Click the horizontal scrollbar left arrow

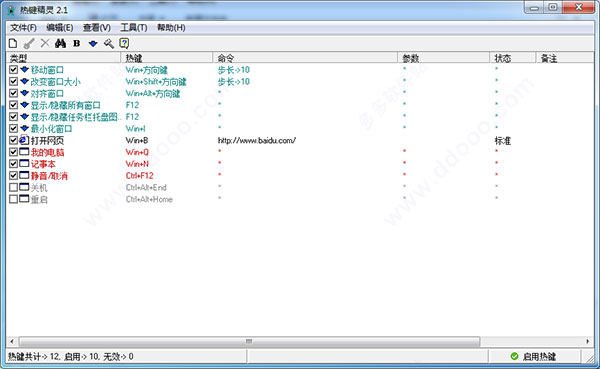(x=12, y=341)
